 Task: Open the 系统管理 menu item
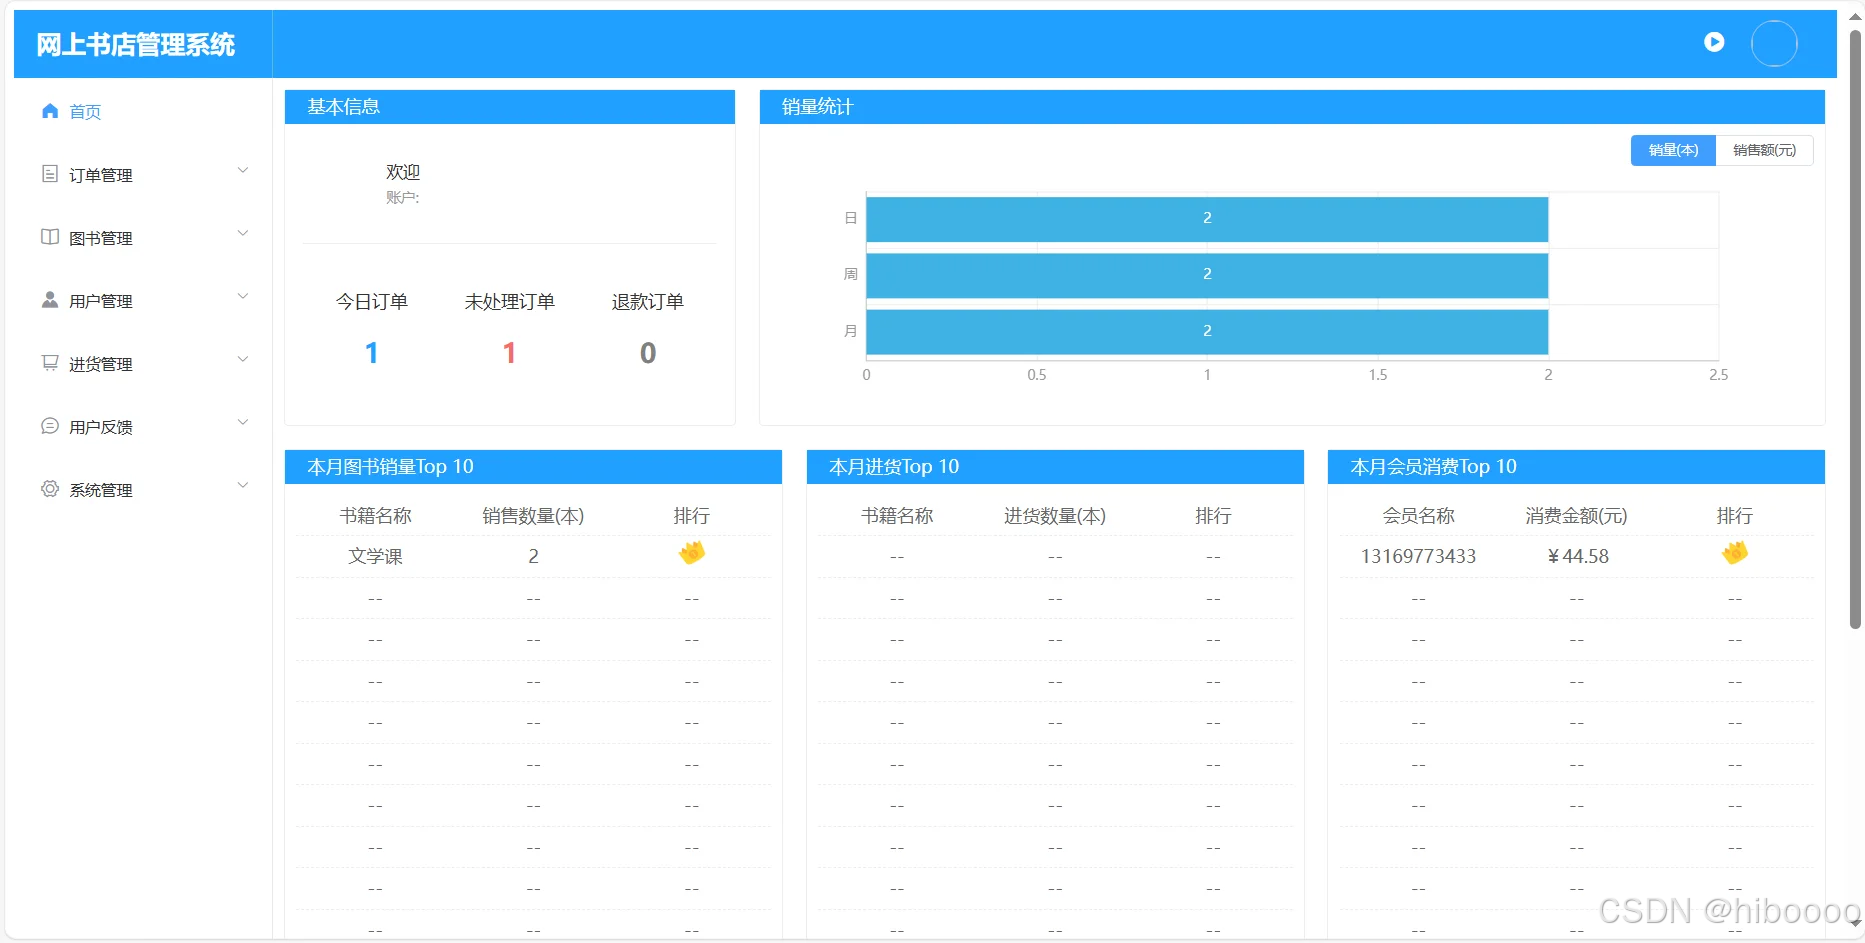100,489
